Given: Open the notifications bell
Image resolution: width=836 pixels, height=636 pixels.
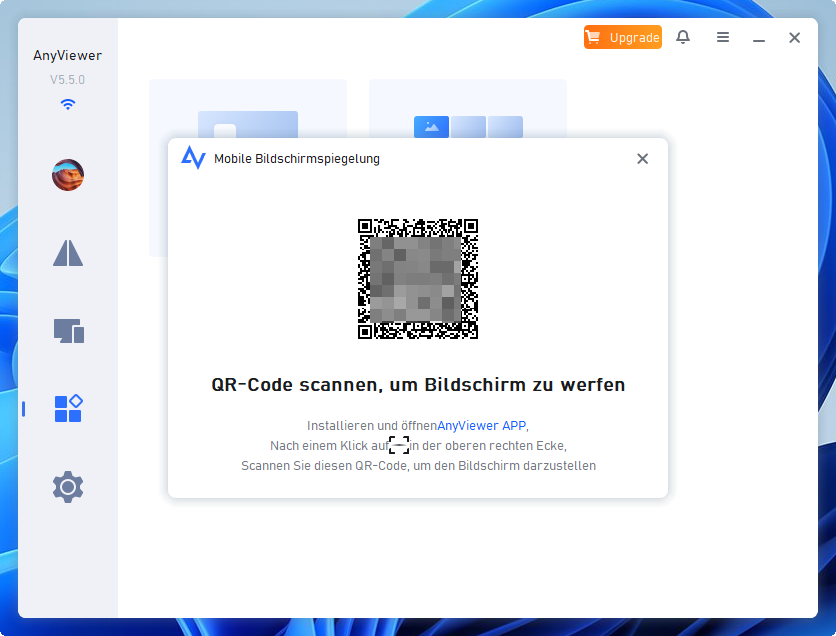Looking at the screenshot, I should [x=683, y=37].
